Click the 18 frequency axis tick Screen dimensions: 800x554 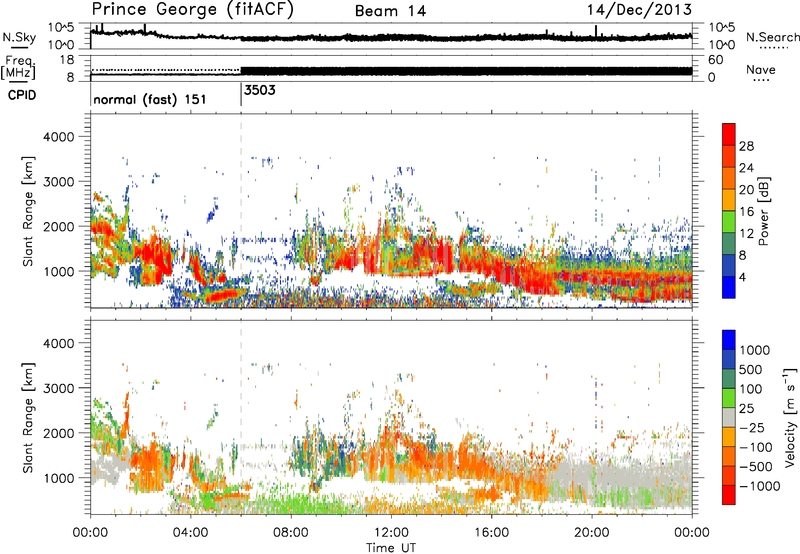coord(67,60)
